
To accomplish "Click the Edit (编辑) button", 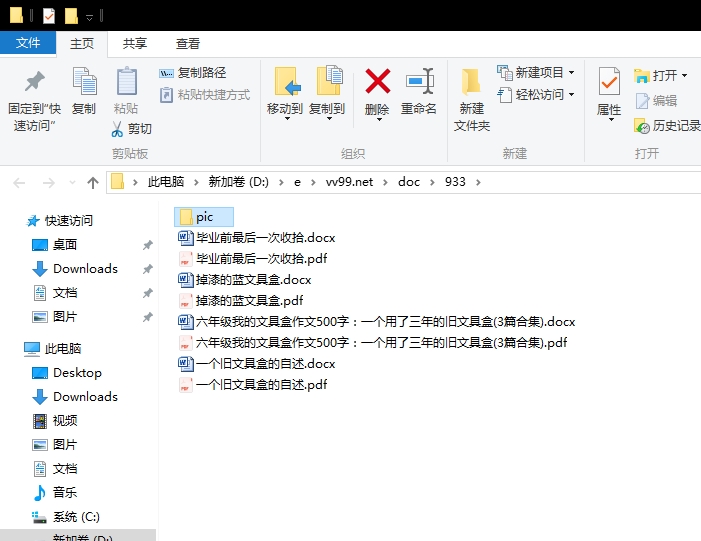I will pos(656,101).
